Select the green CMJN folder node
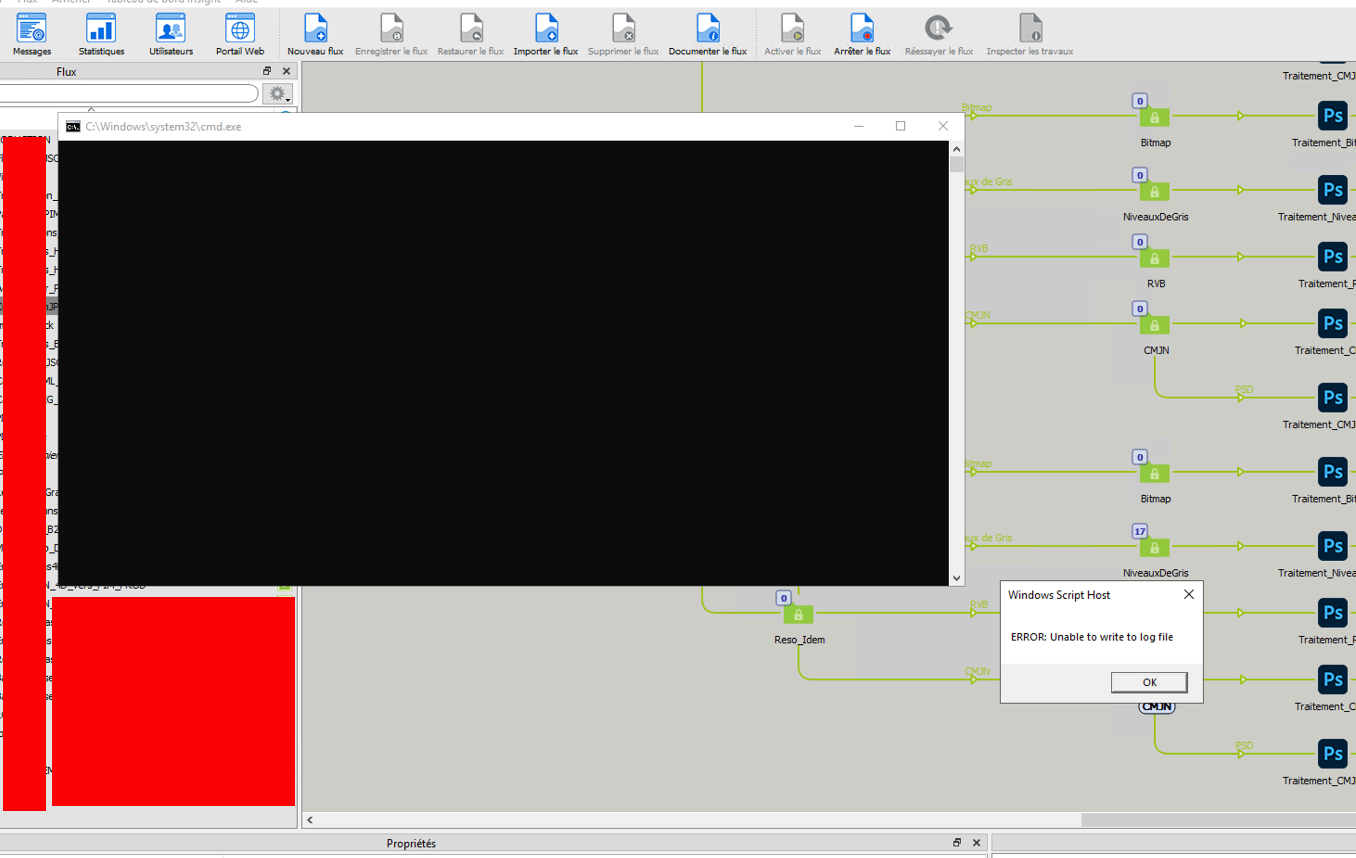The width and height of the screenshot is (1356, 858). pyautogui.click(x=1154, y=325)
